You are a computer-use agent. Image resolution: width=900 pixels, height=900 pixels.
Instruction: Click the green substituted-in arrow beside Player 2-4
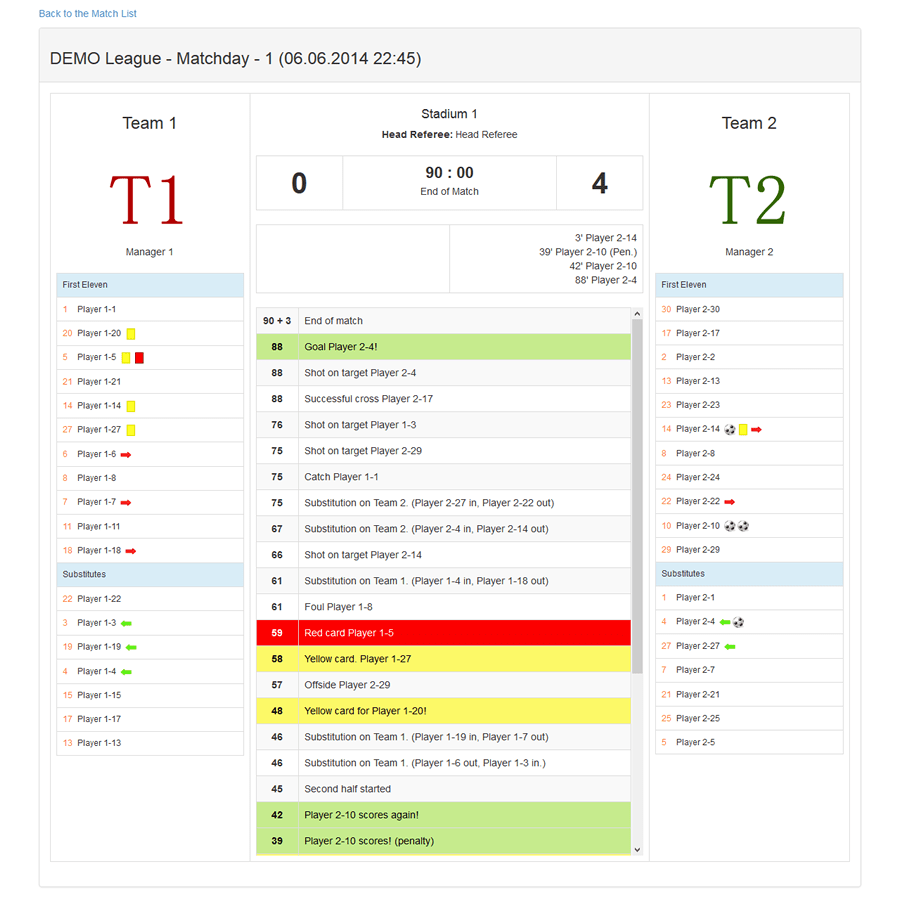click(725, 622)
